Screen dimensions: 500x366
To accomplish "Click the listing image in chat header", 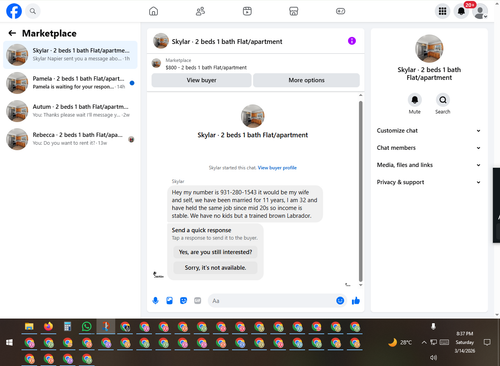I will [x=161, y=41].
